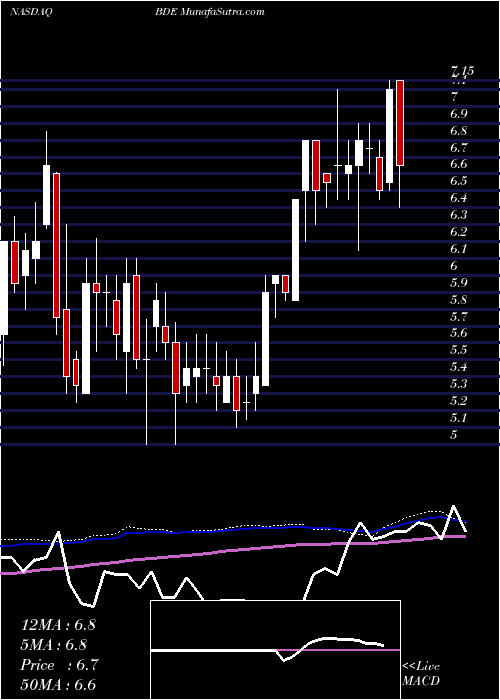This screenshot has width=500, height=700.
Task: Click the MACD inset chart box
Action: 276,650
